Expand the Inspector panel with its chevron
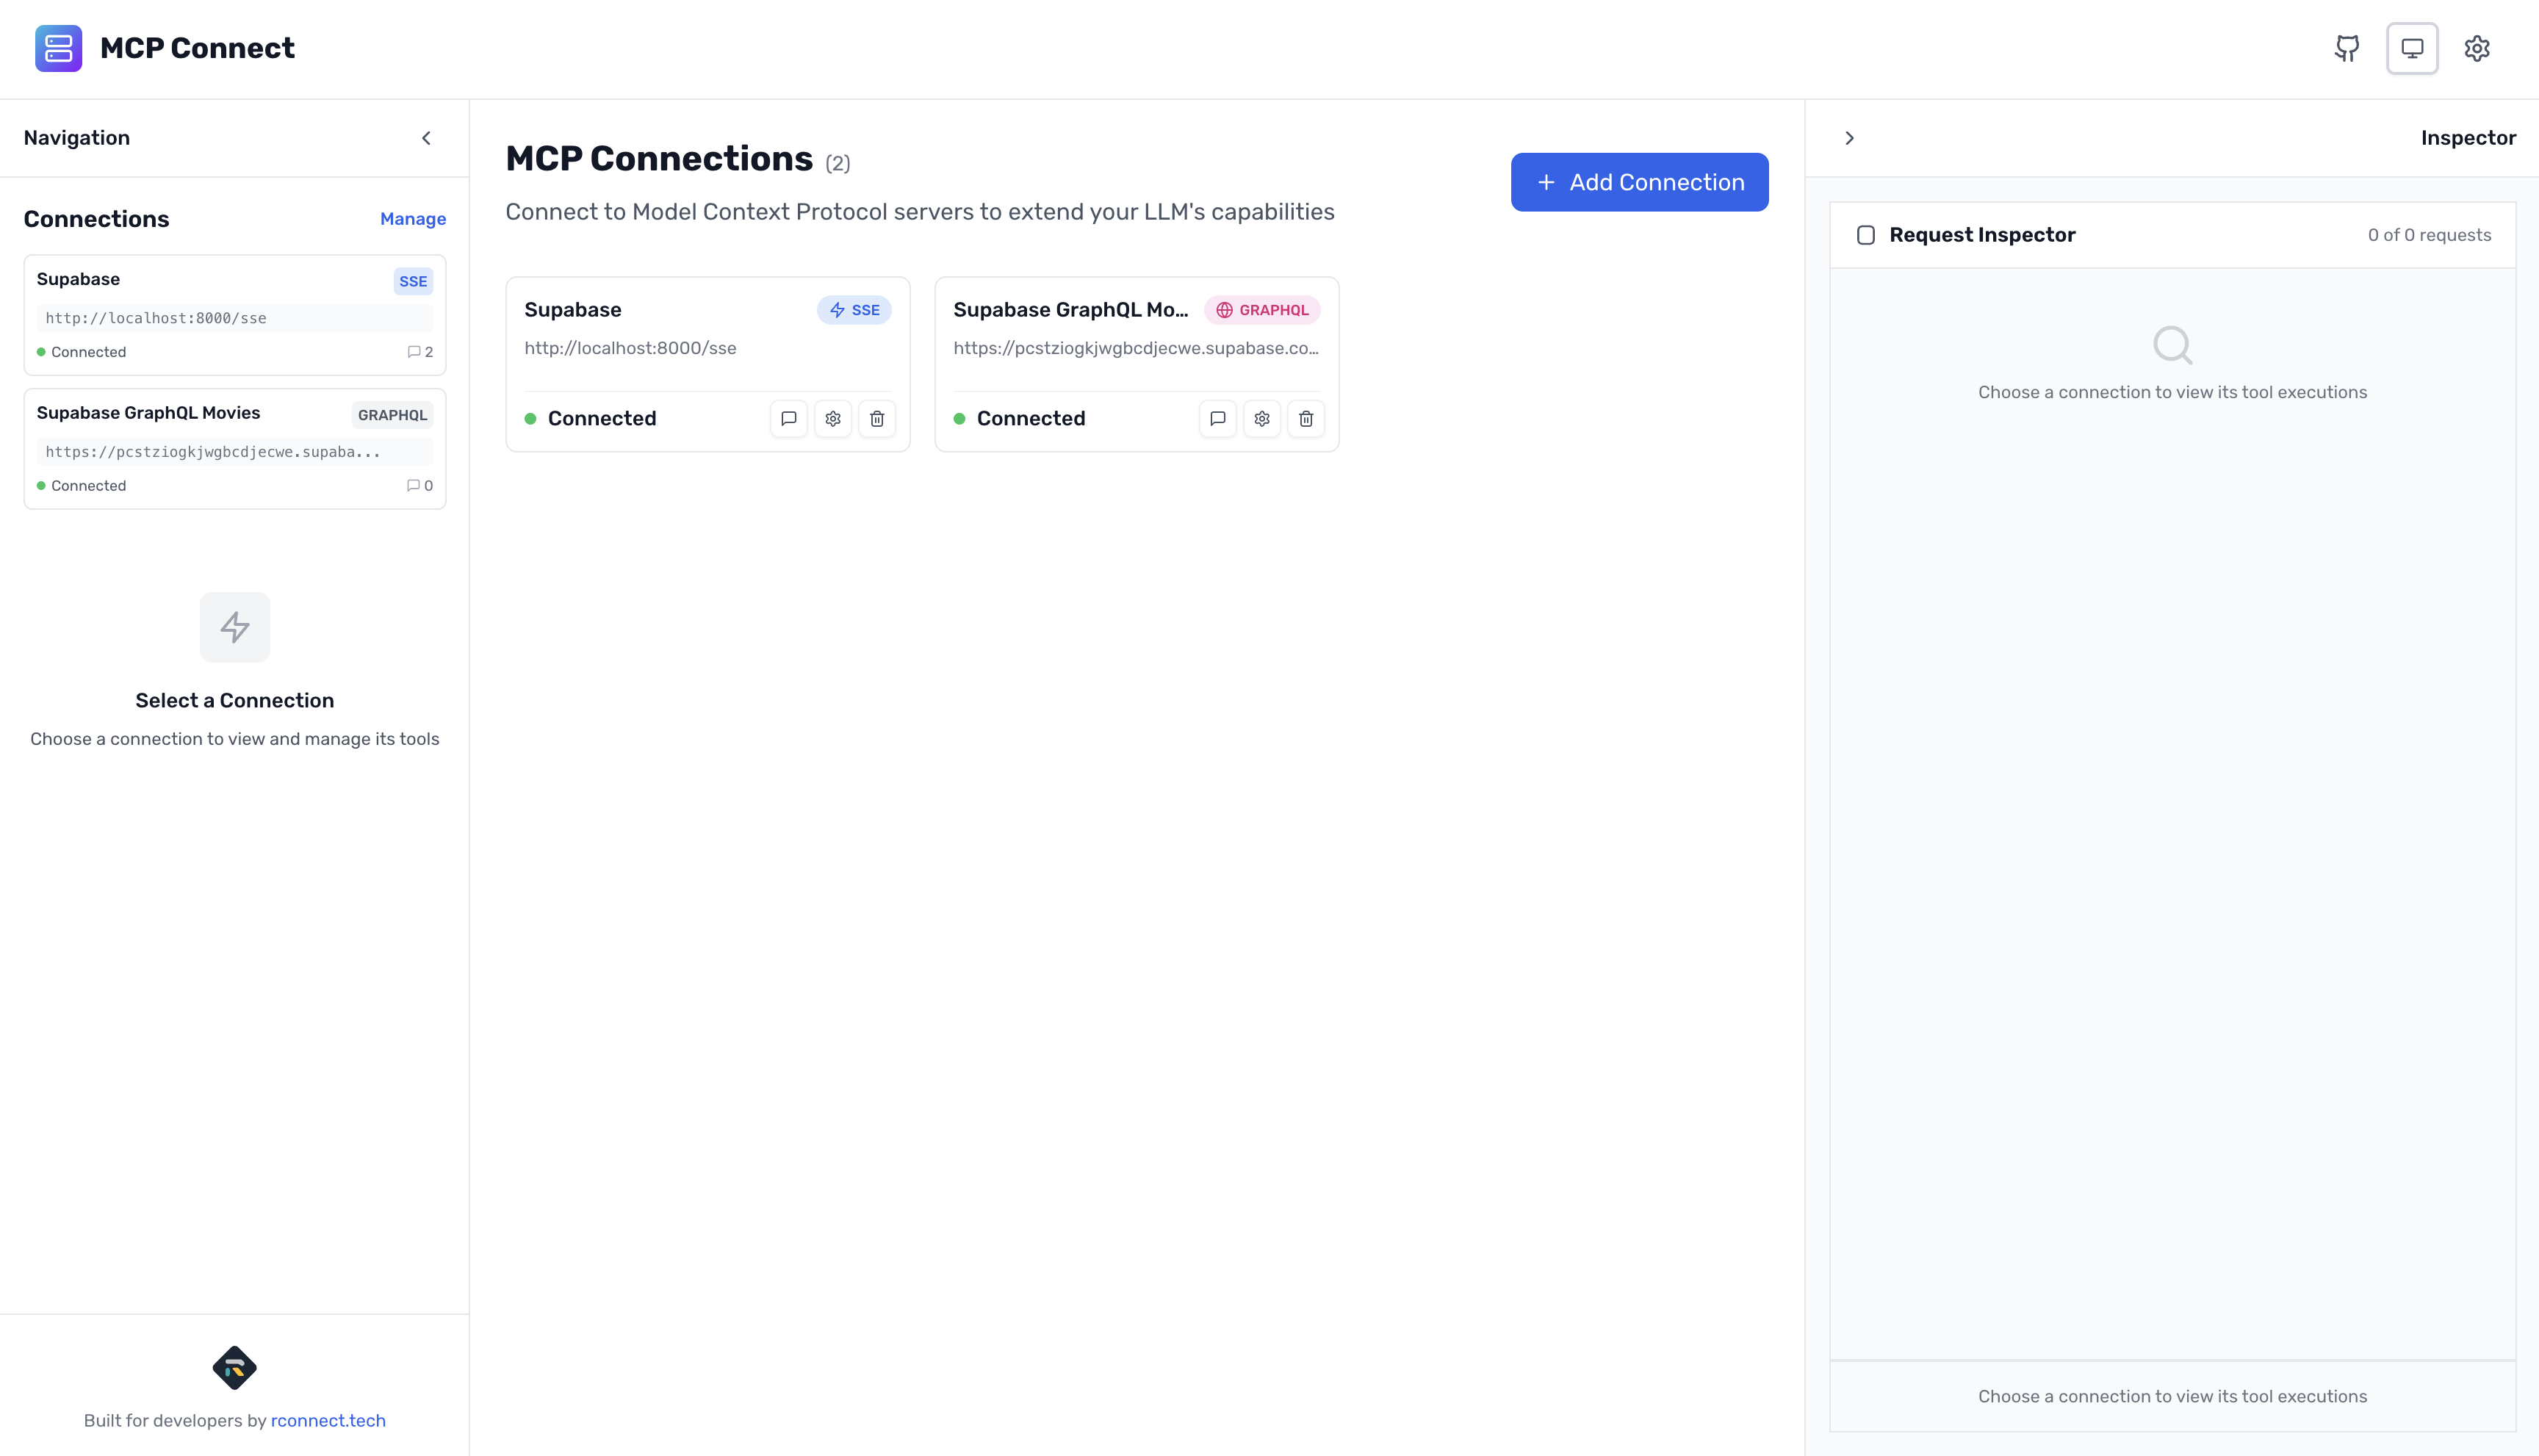 [1849, 138]
